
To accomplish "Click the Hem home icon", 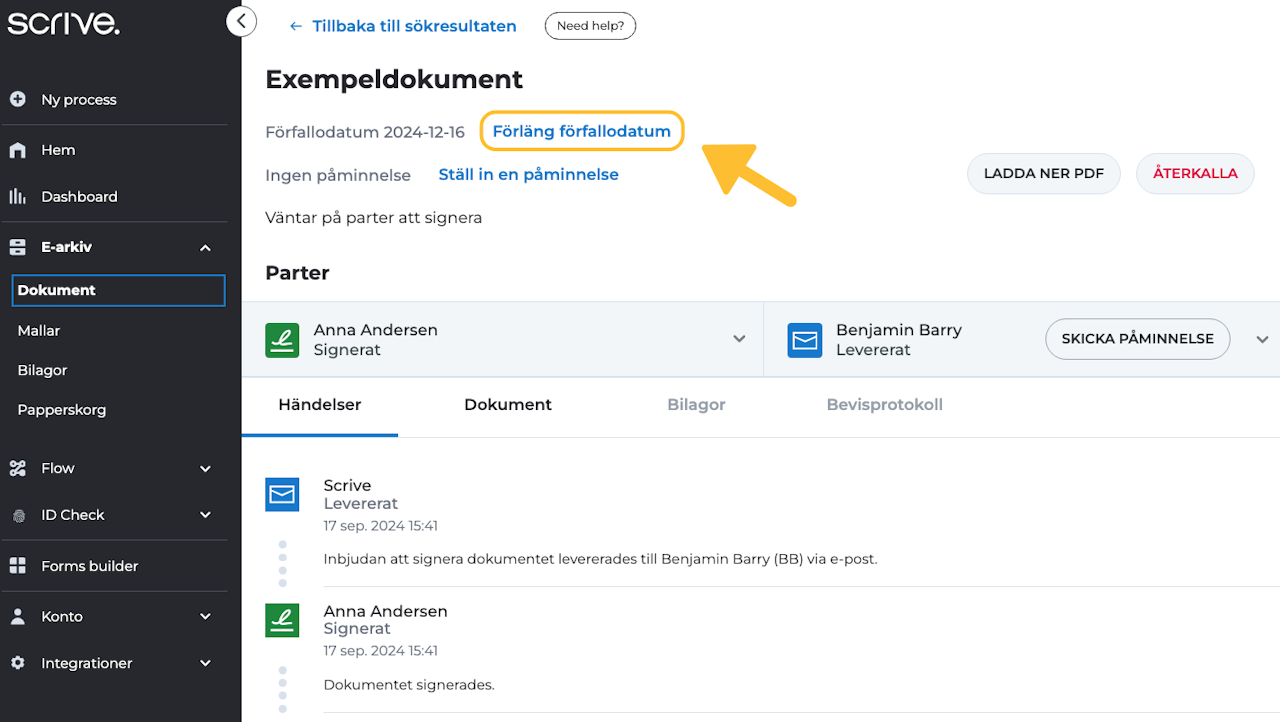I will tap(17, 150).
